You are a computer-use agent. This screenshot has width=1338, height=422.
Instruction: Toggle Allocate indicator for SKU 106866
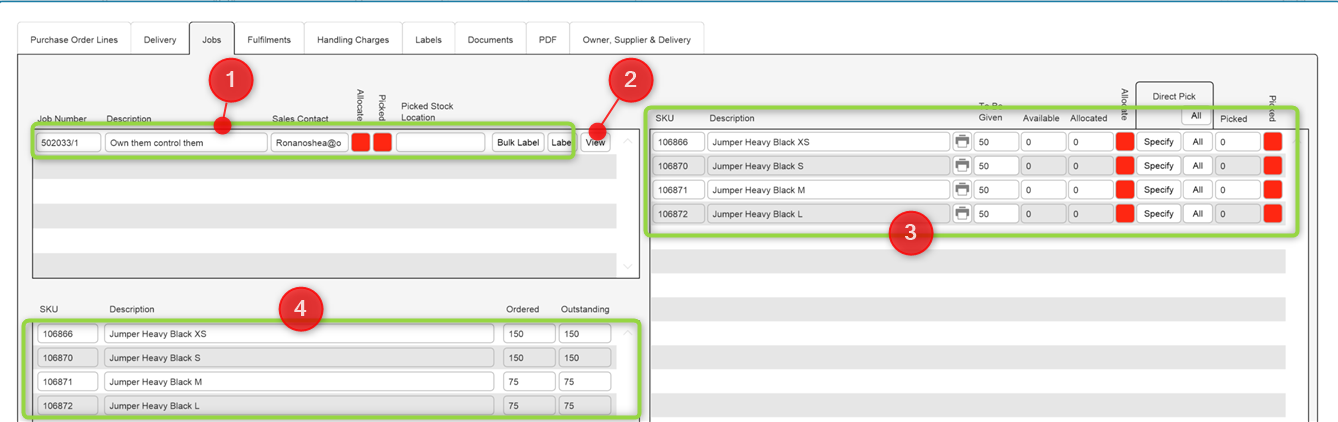pos(1125,142)
